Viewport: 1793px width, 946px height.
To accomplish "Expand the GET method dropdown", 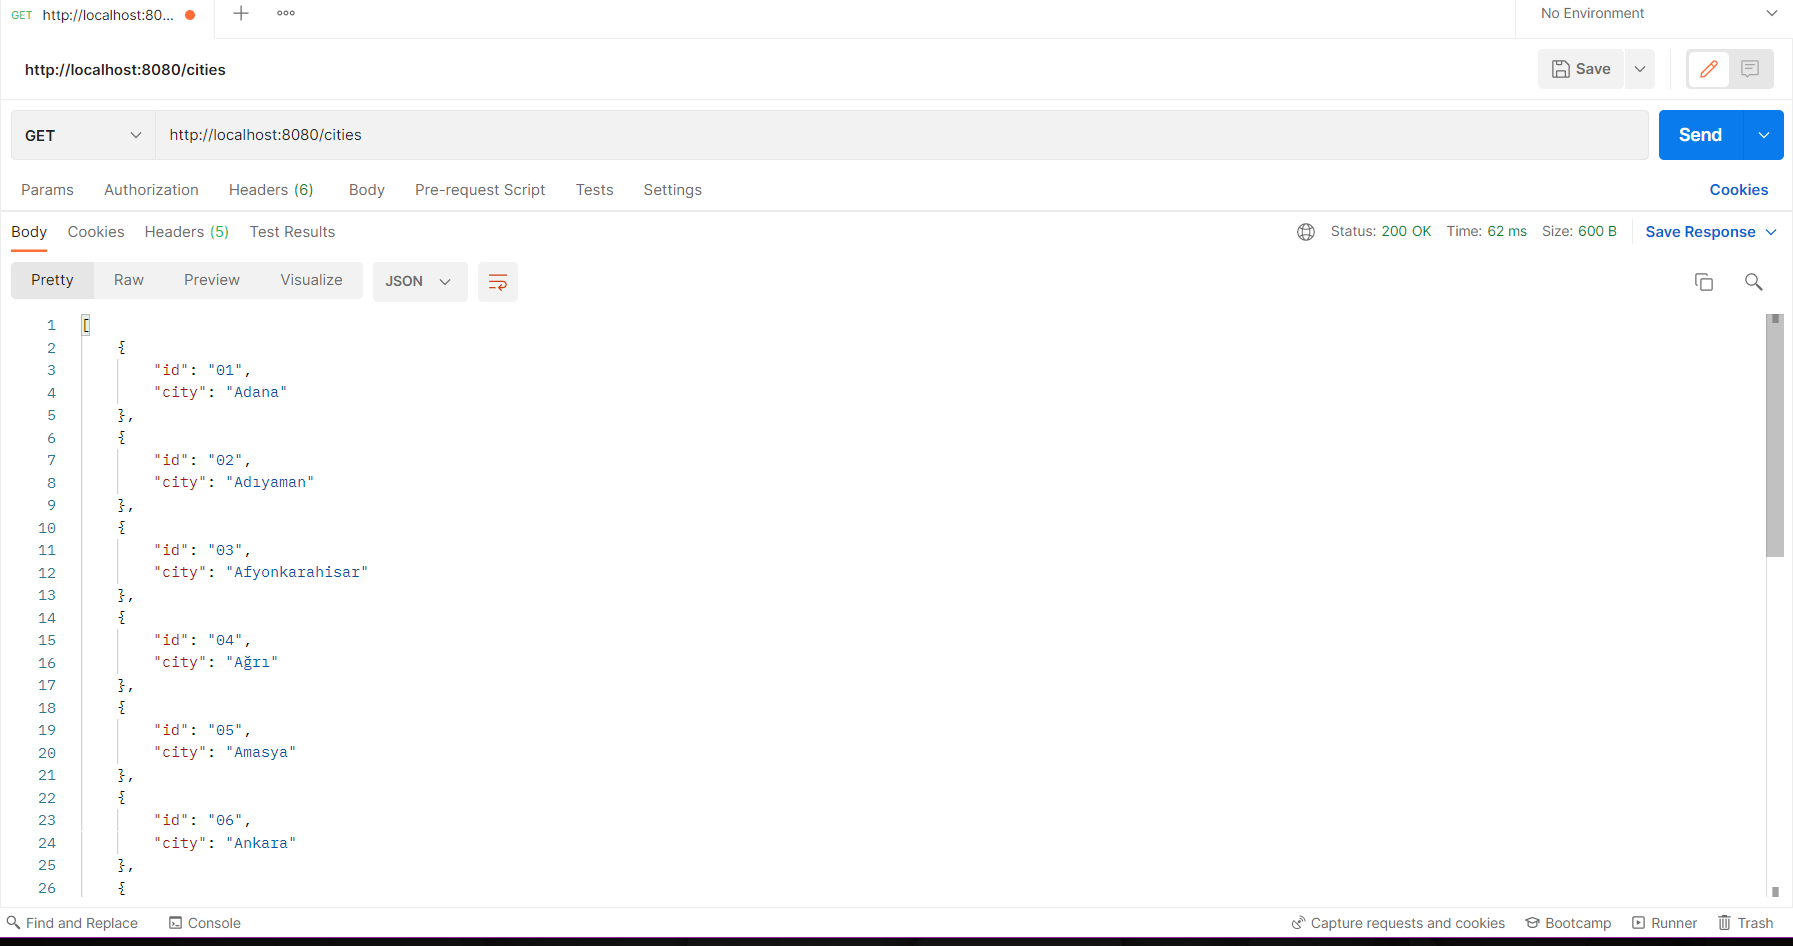I will 83,135.
